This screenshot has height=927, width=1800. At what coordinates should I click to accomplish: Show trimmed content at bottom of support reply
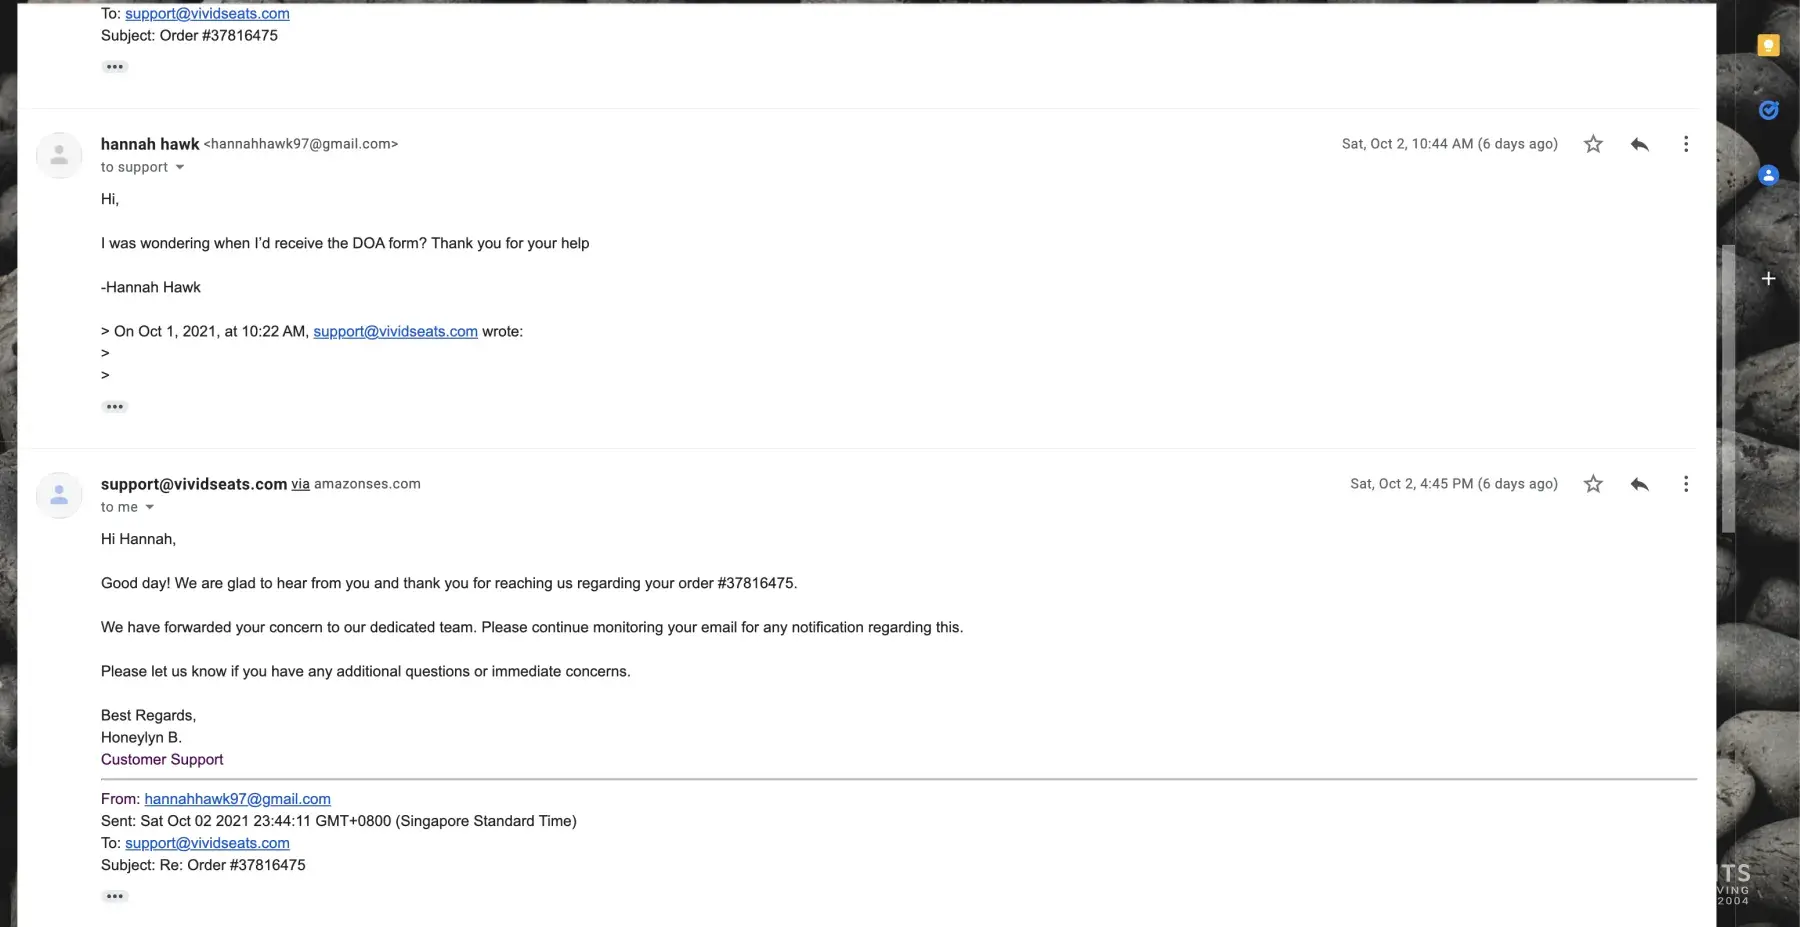coord(115,896)
